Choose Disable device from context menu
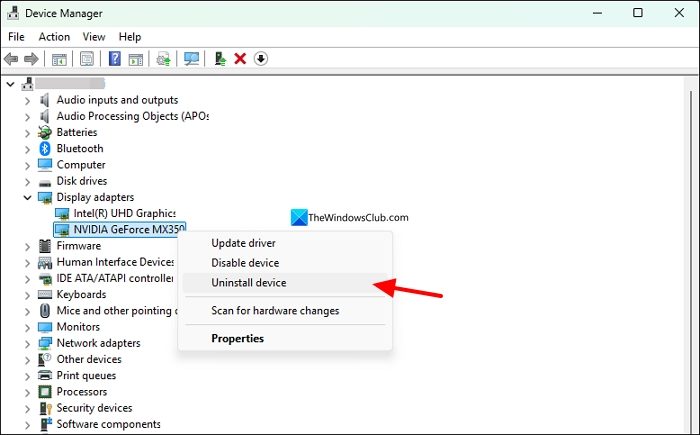The height and width of the screenshot is (435, 700). click(x=285, y=263)
